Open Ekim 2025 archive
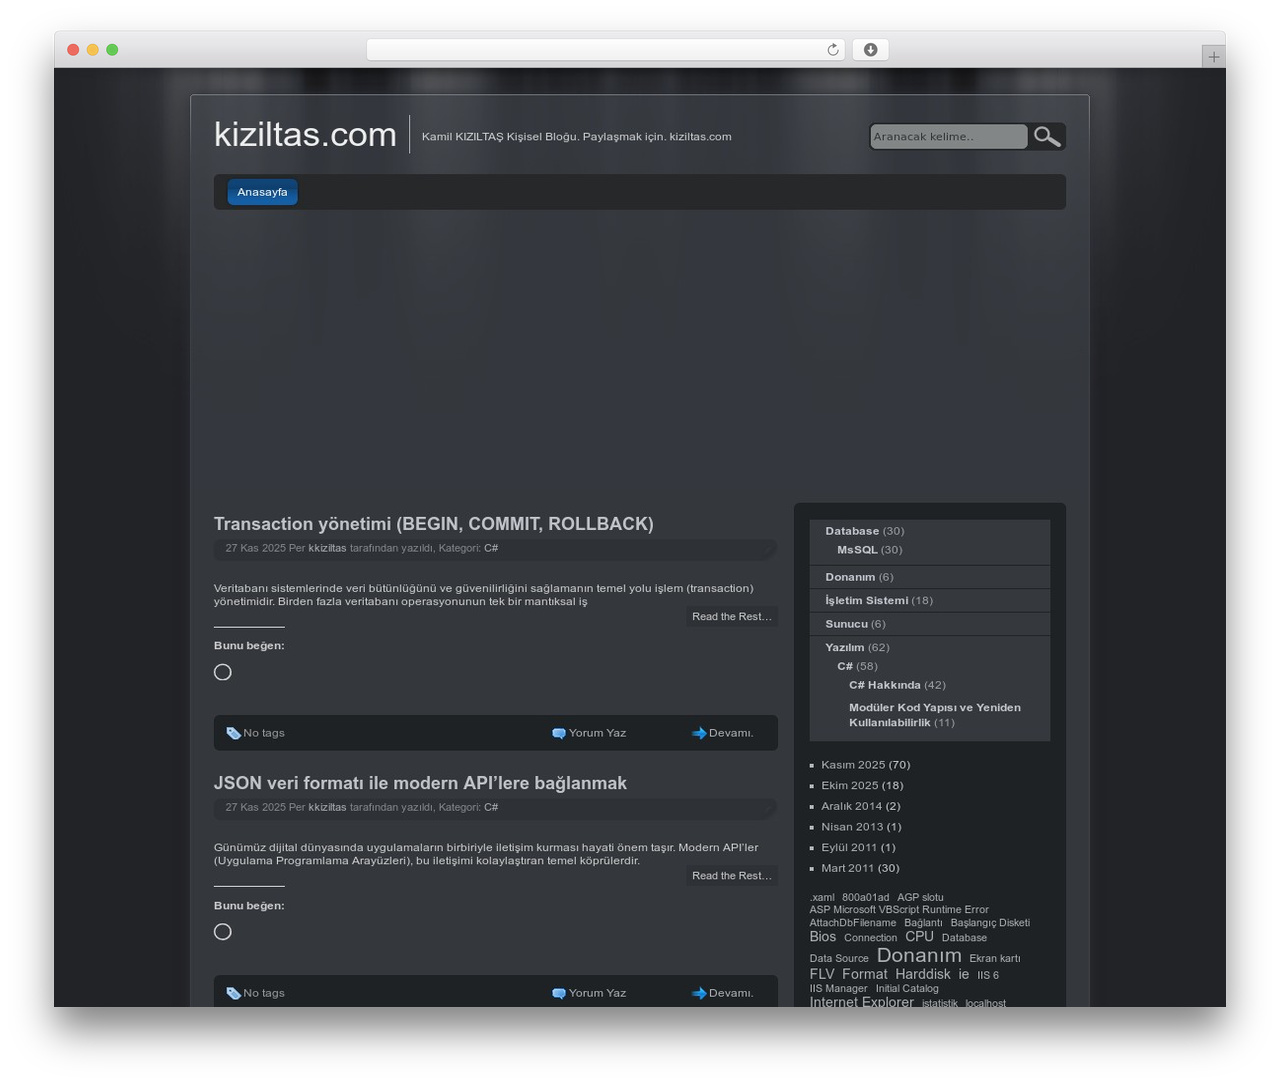This screenshot has width=1280, height=1084. [850, 786]
